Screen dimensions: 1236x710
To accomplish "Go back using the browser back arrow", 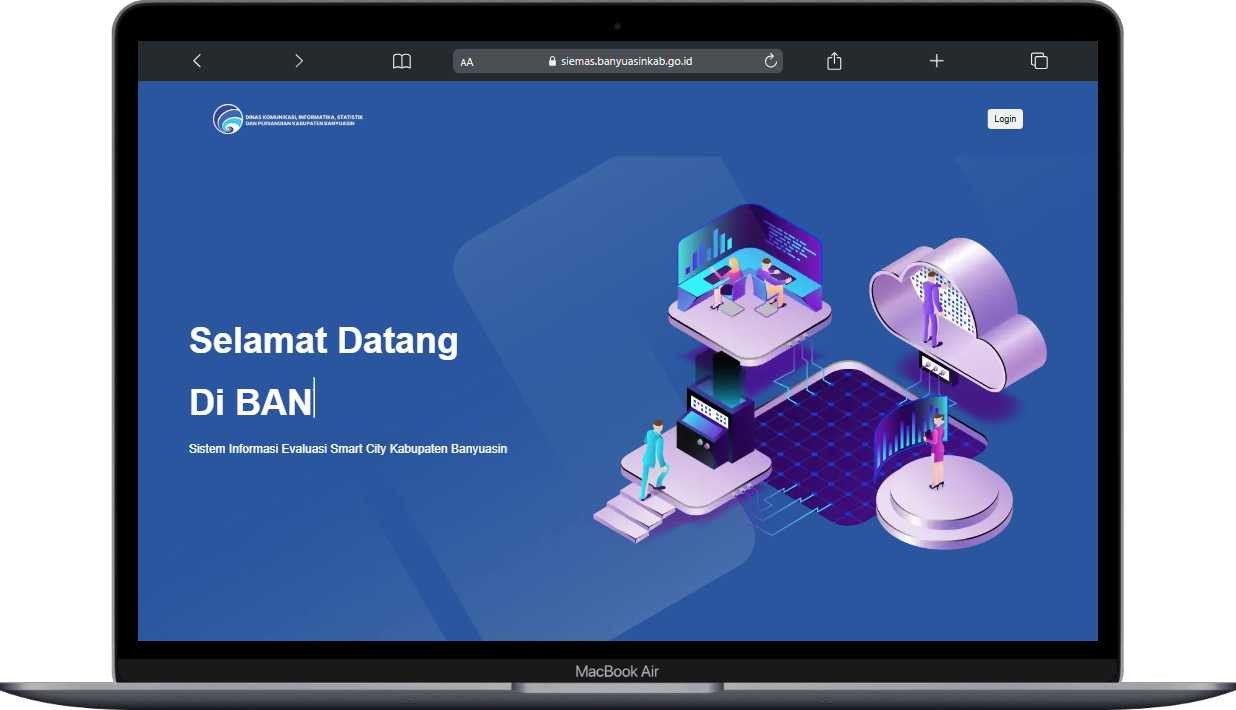I will 197,61.
